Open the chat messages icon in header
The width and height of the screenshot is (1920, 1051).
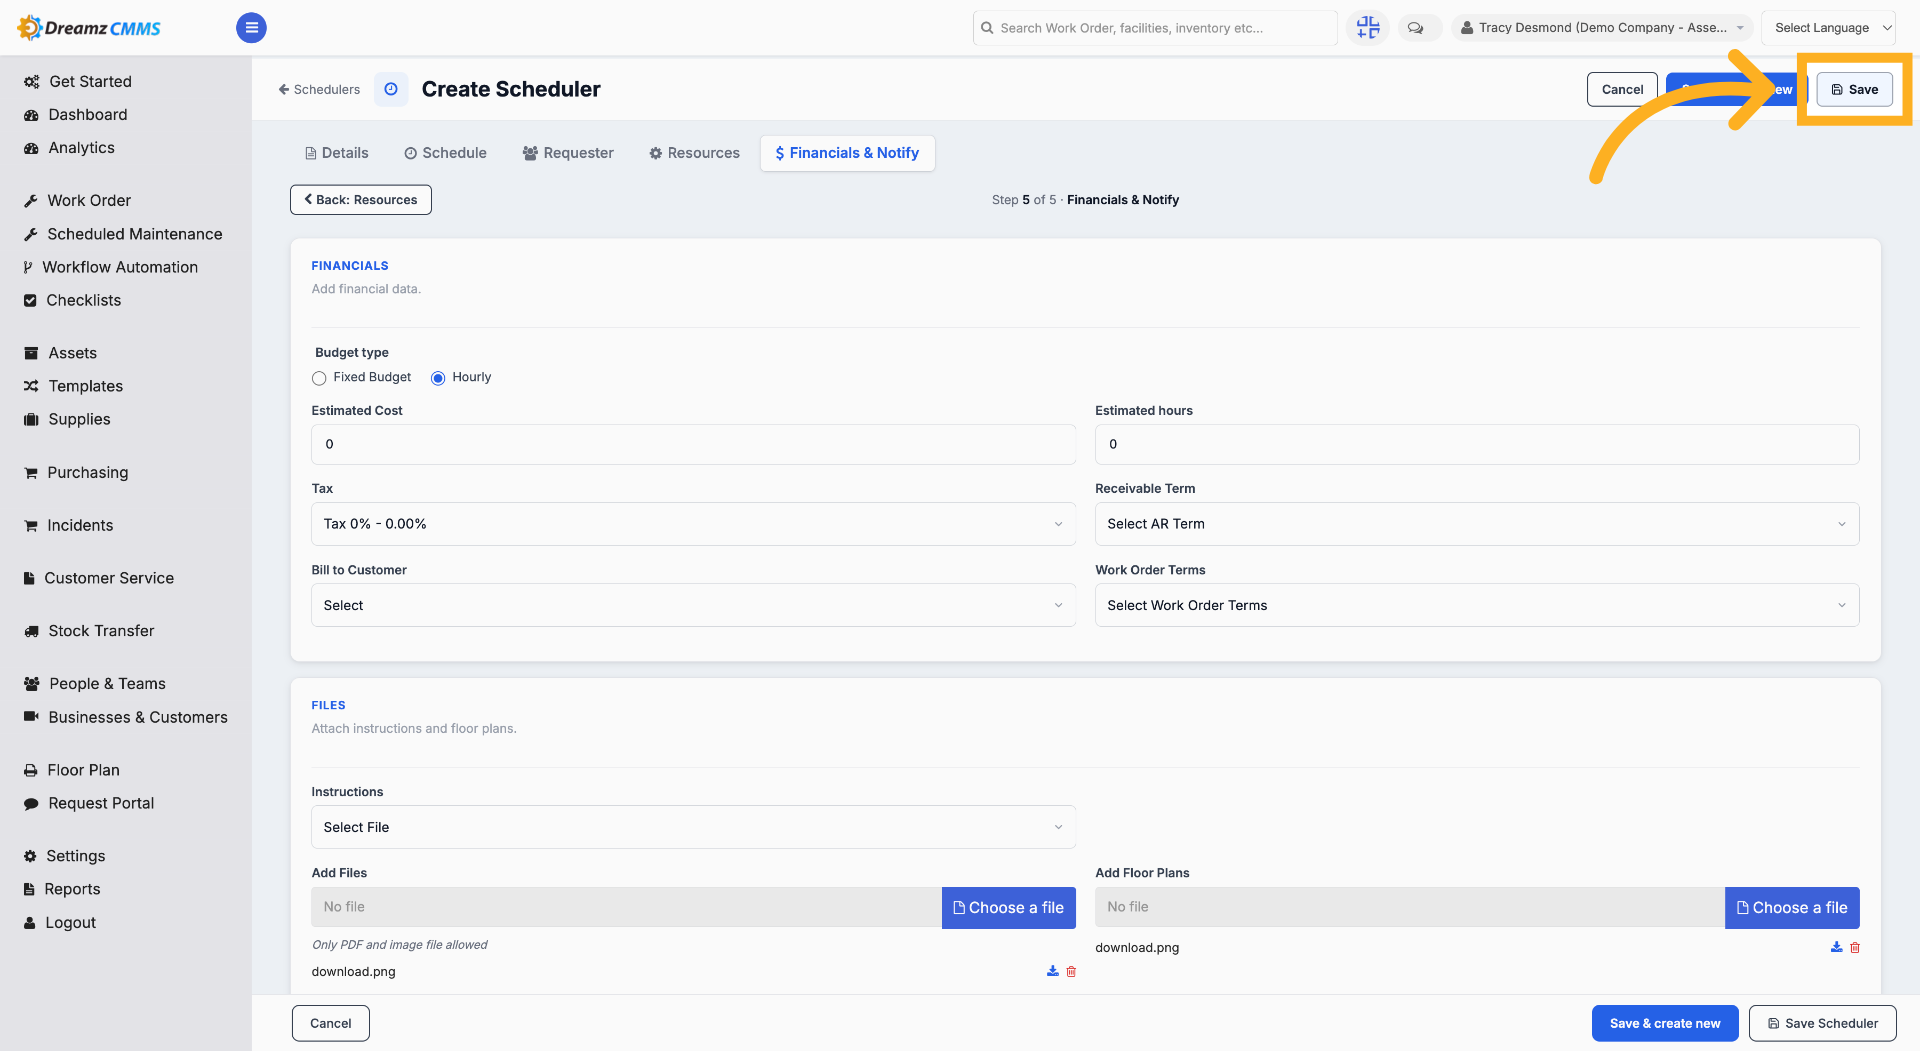coord(1416,28)
